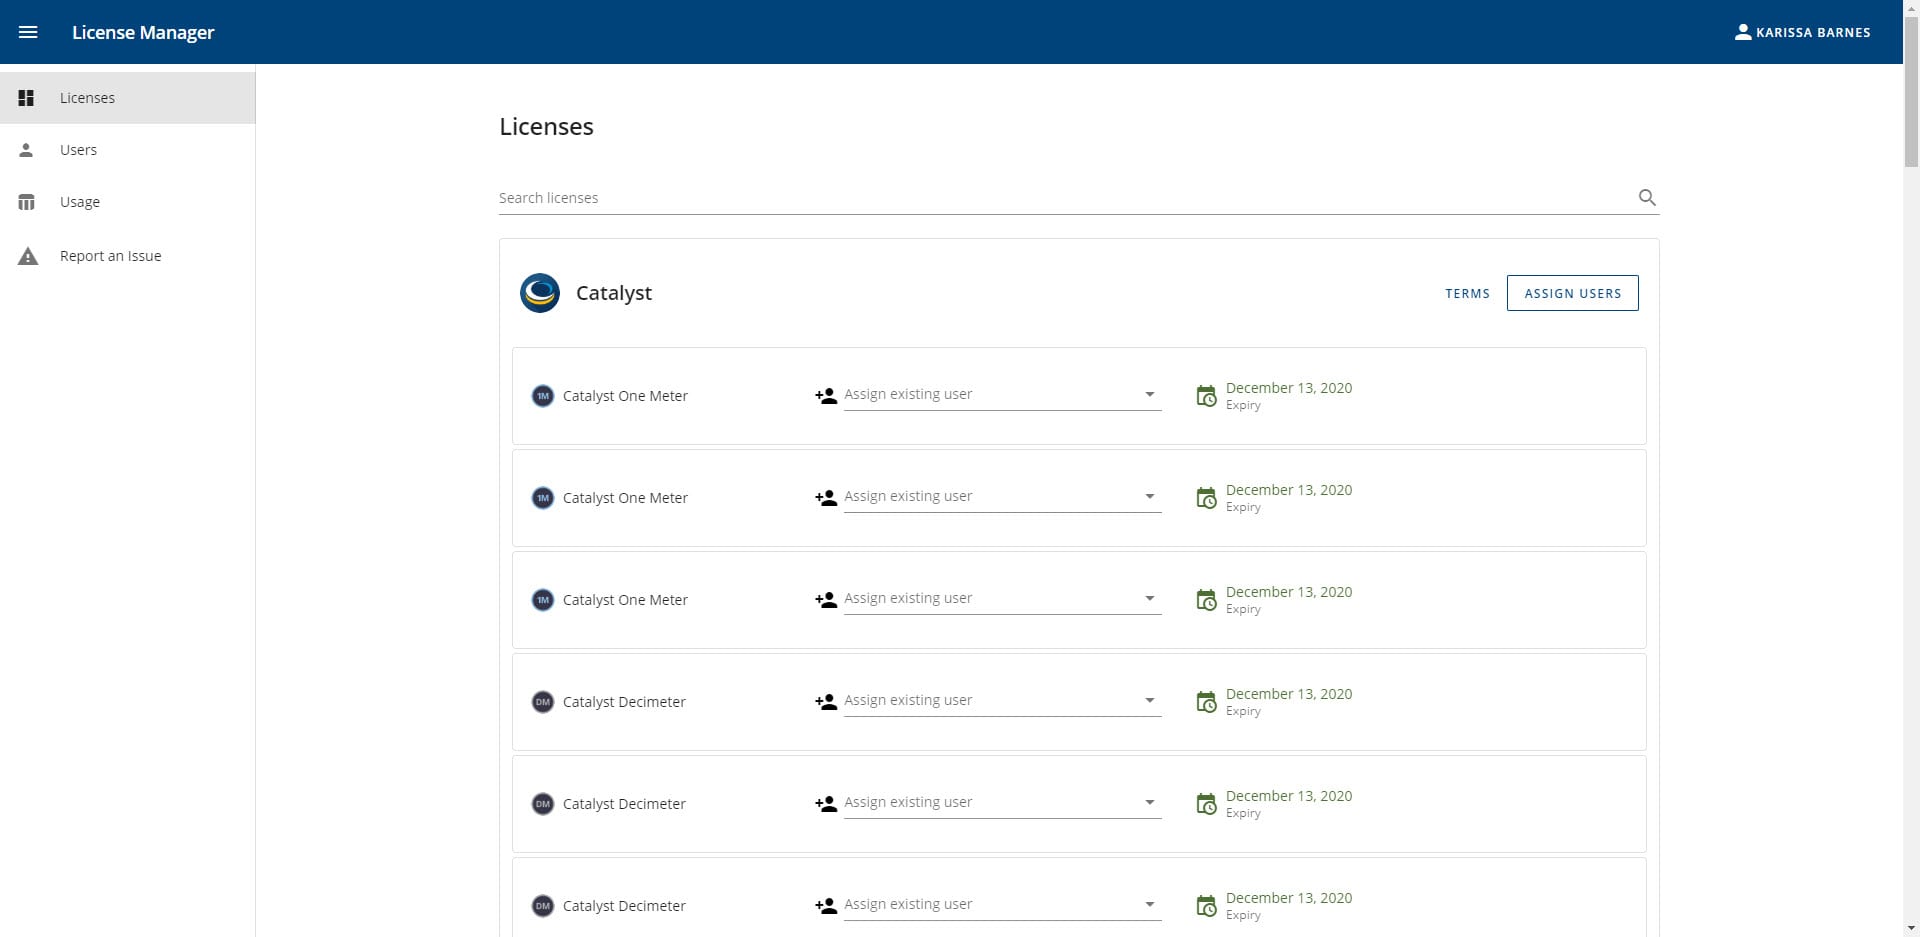
Task: Click the Catalyst product name heading
Action: point(614,293)
